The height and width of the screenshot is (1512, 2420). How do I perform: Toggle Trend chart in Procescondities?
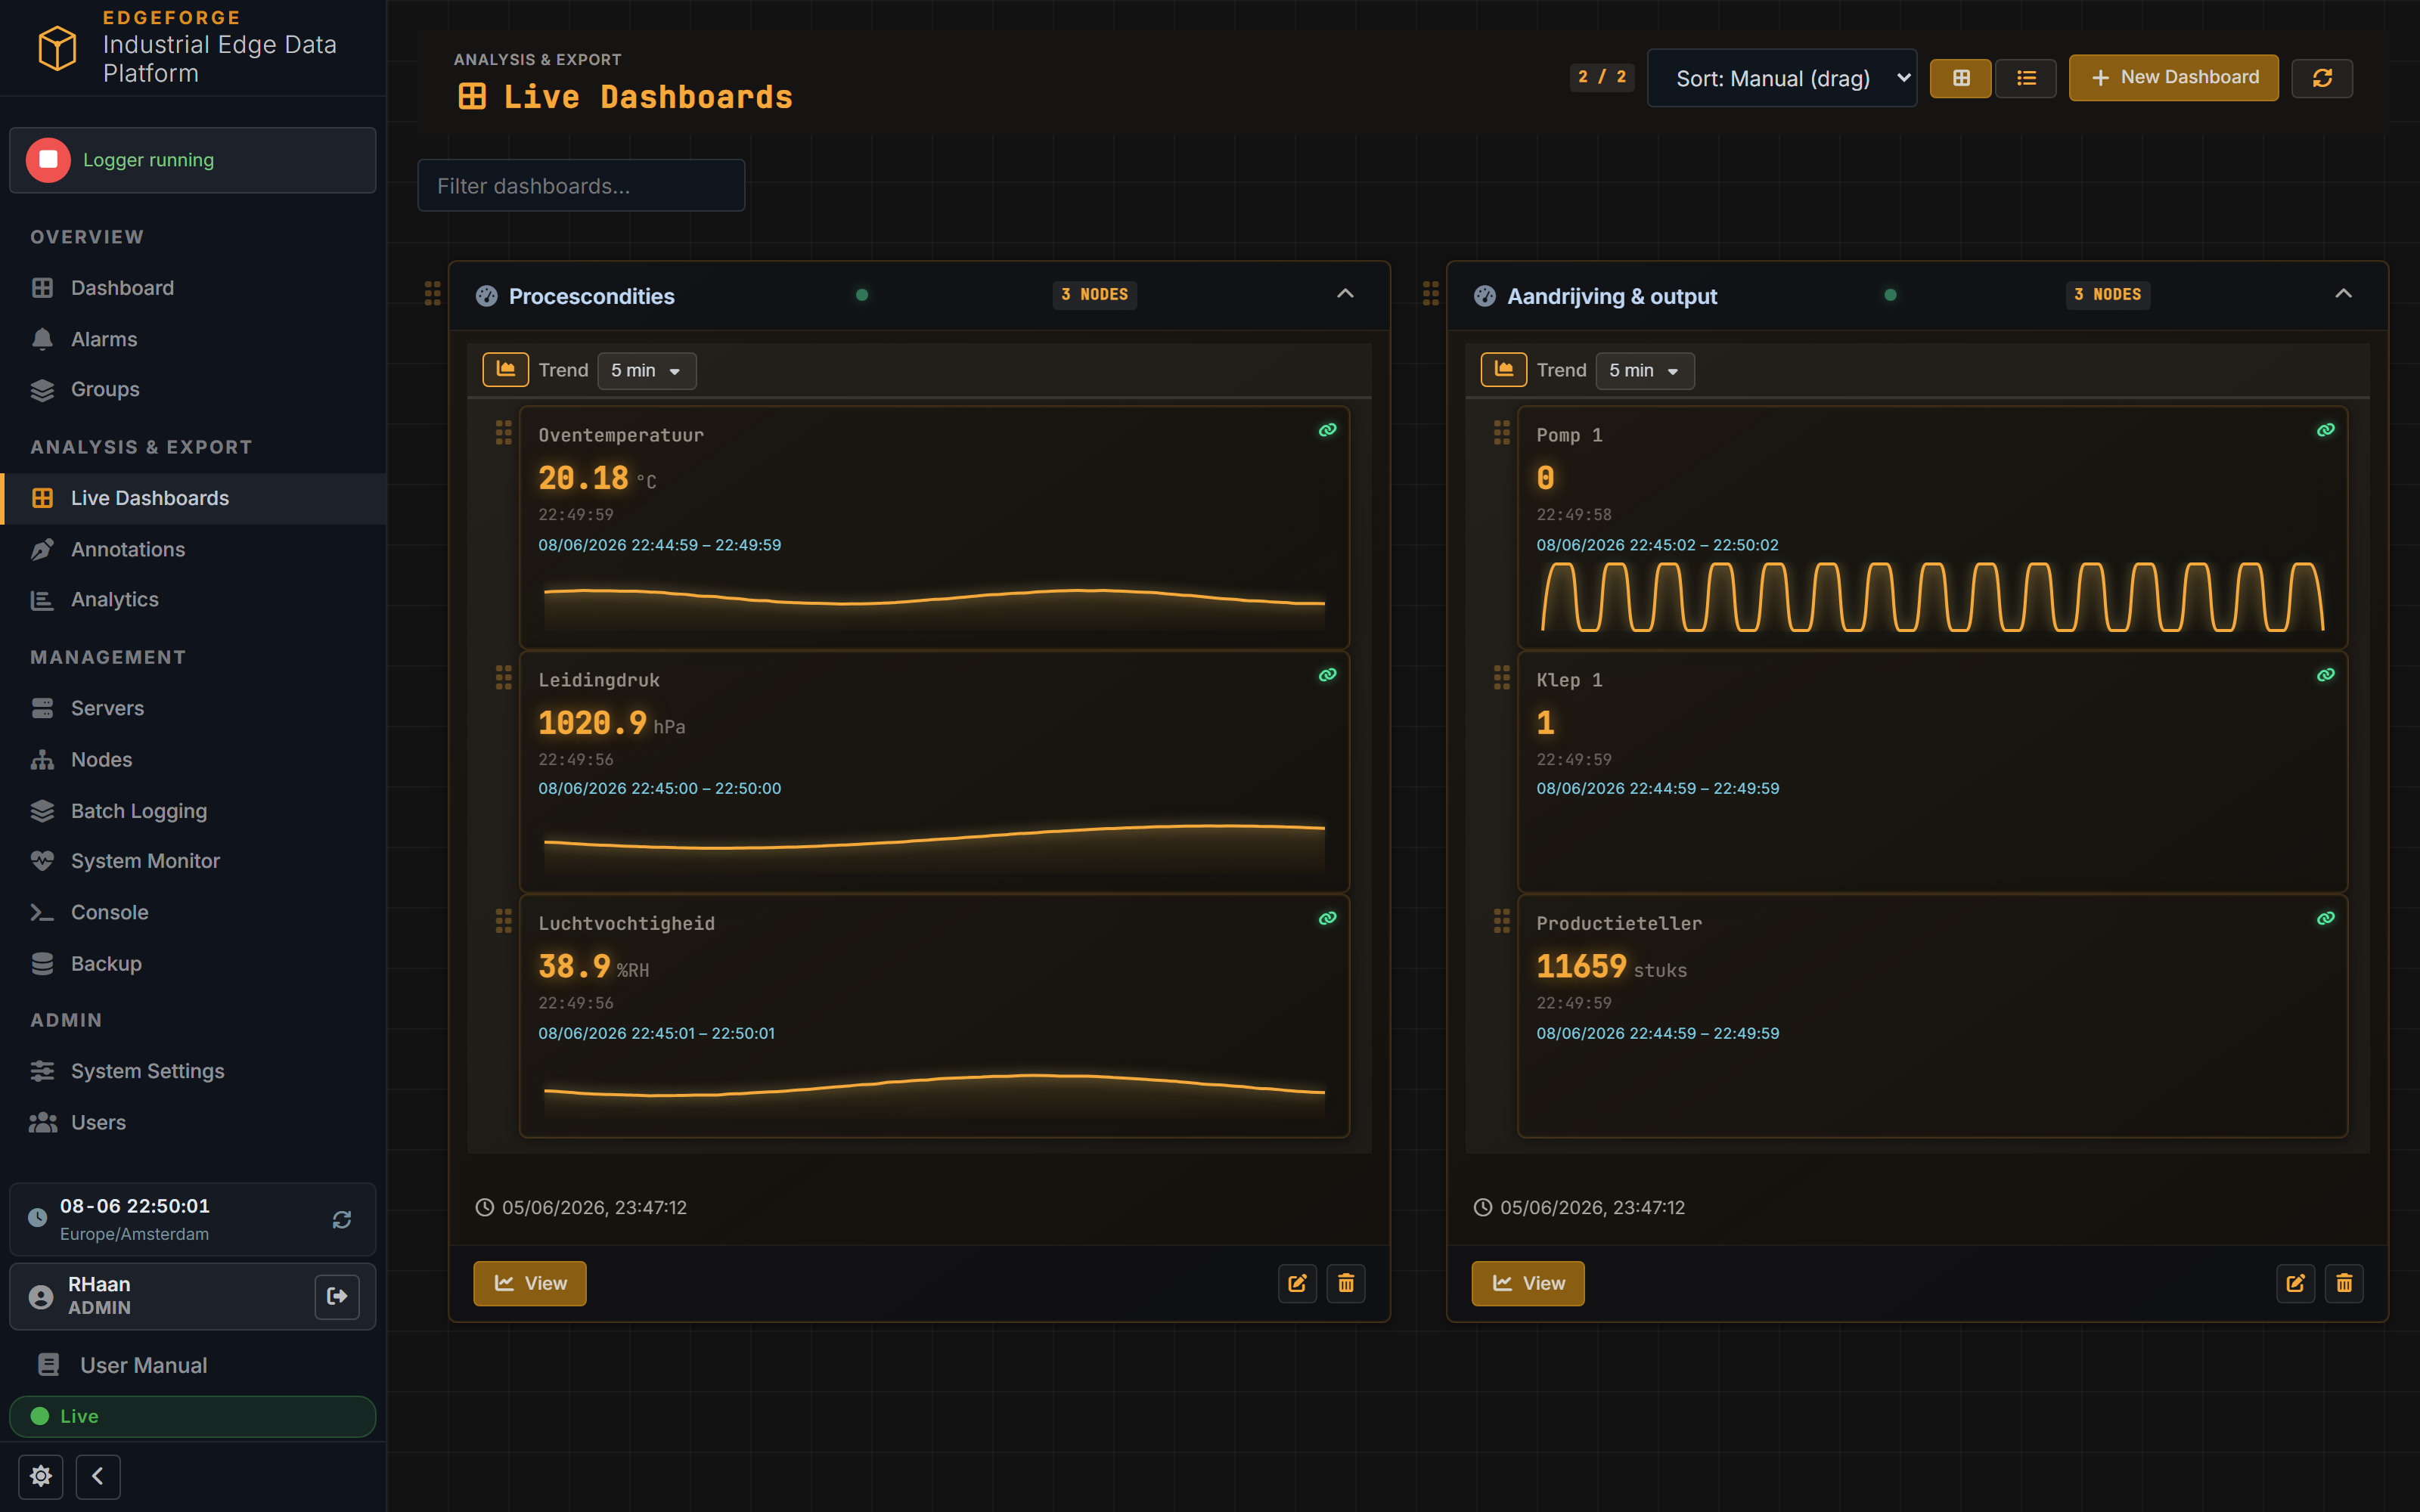[x=505, y=370]
